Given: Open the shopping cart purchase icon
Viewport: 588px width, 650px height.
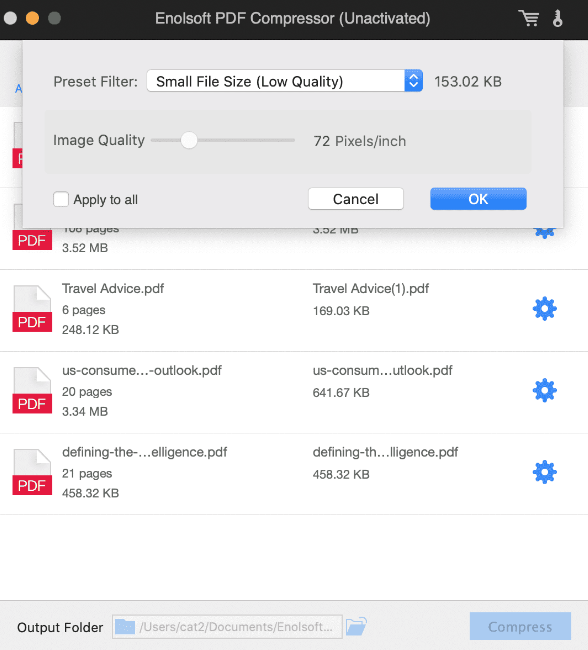Looking at the screenshot, I should [529, 18].
